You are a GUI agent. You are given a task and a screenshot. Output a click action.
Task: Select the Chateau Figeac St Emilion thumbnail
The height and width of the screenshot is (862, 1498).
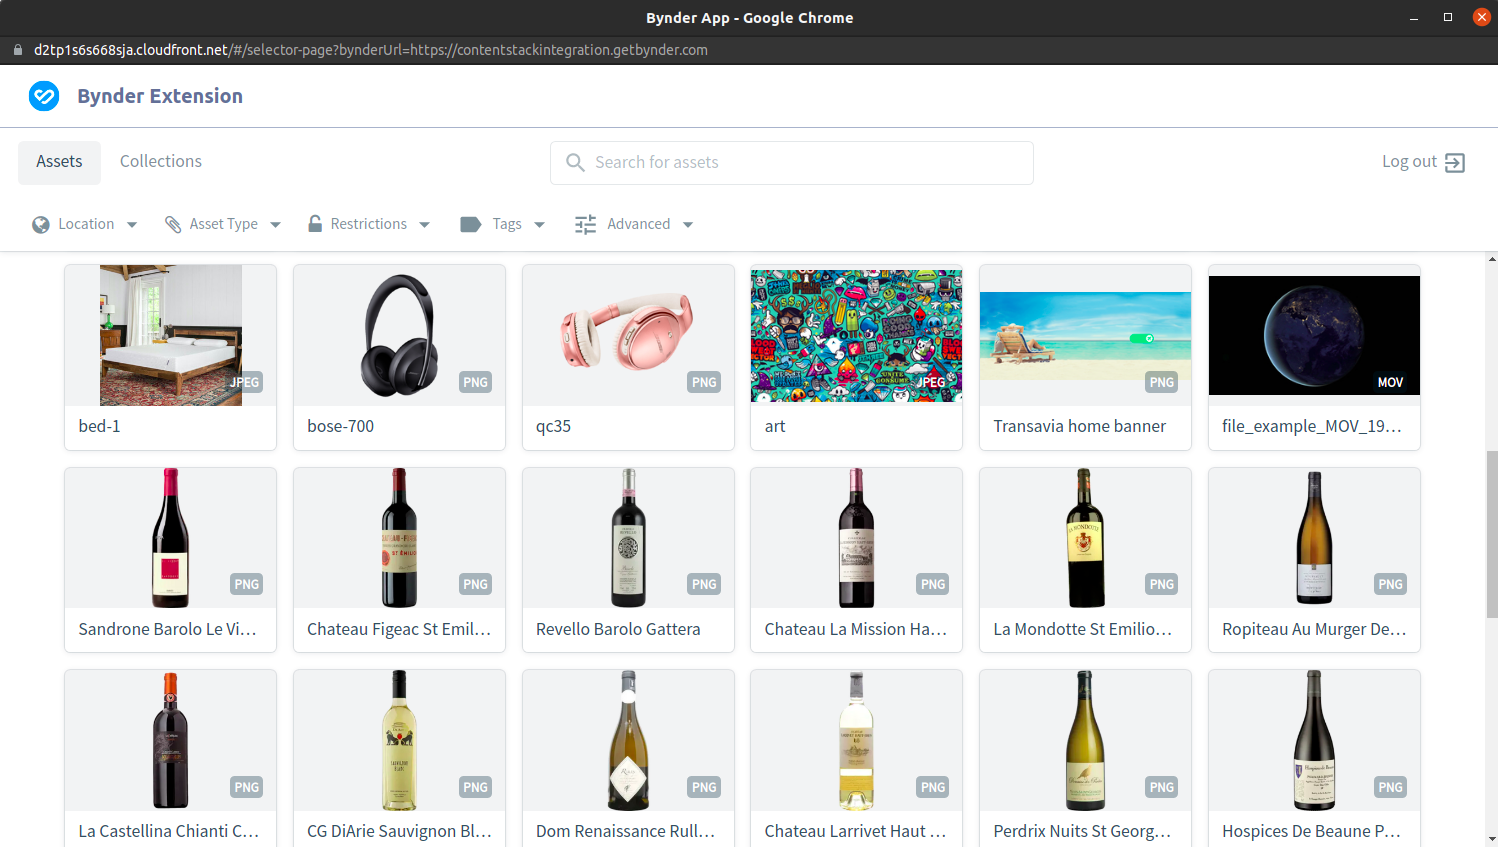pos(400,538)
